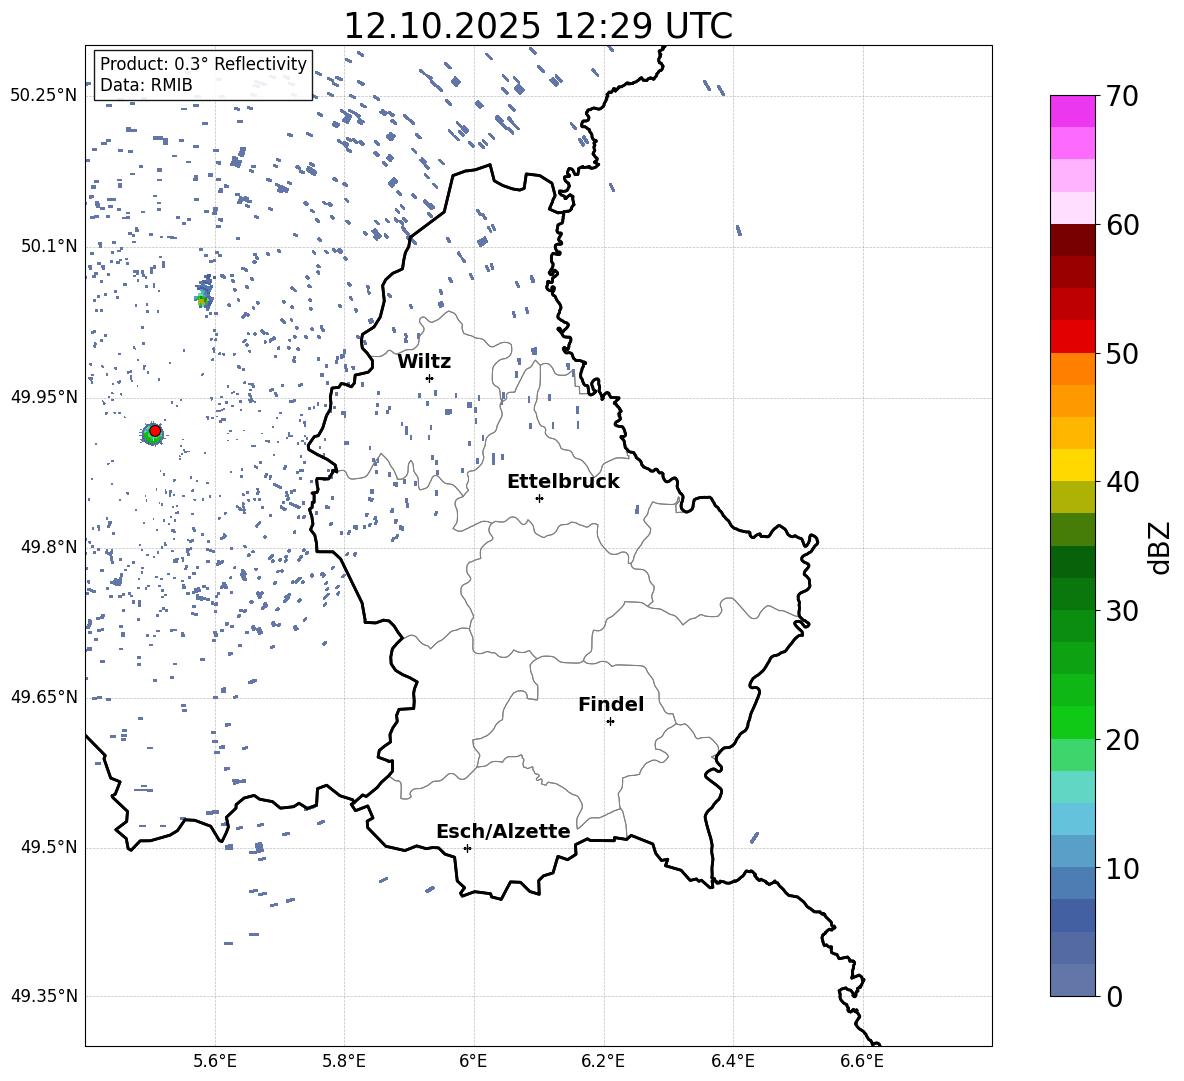Click the light cyan swatch below 20
Viewport: 1184px width, 1081px height.
(1073, 787)
